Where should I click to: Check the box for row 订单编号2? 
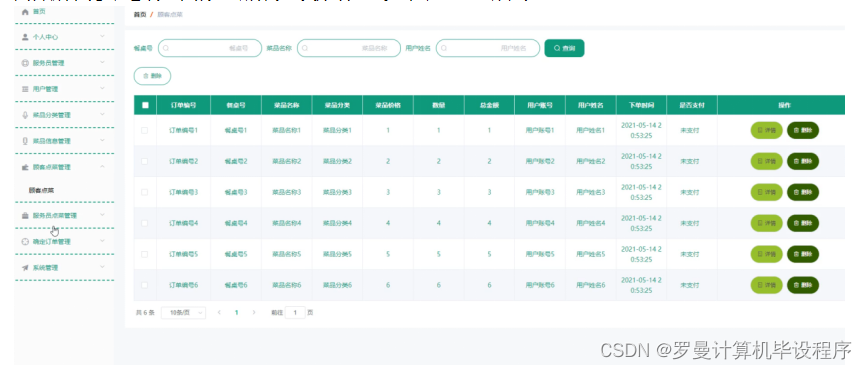[145, 162]
